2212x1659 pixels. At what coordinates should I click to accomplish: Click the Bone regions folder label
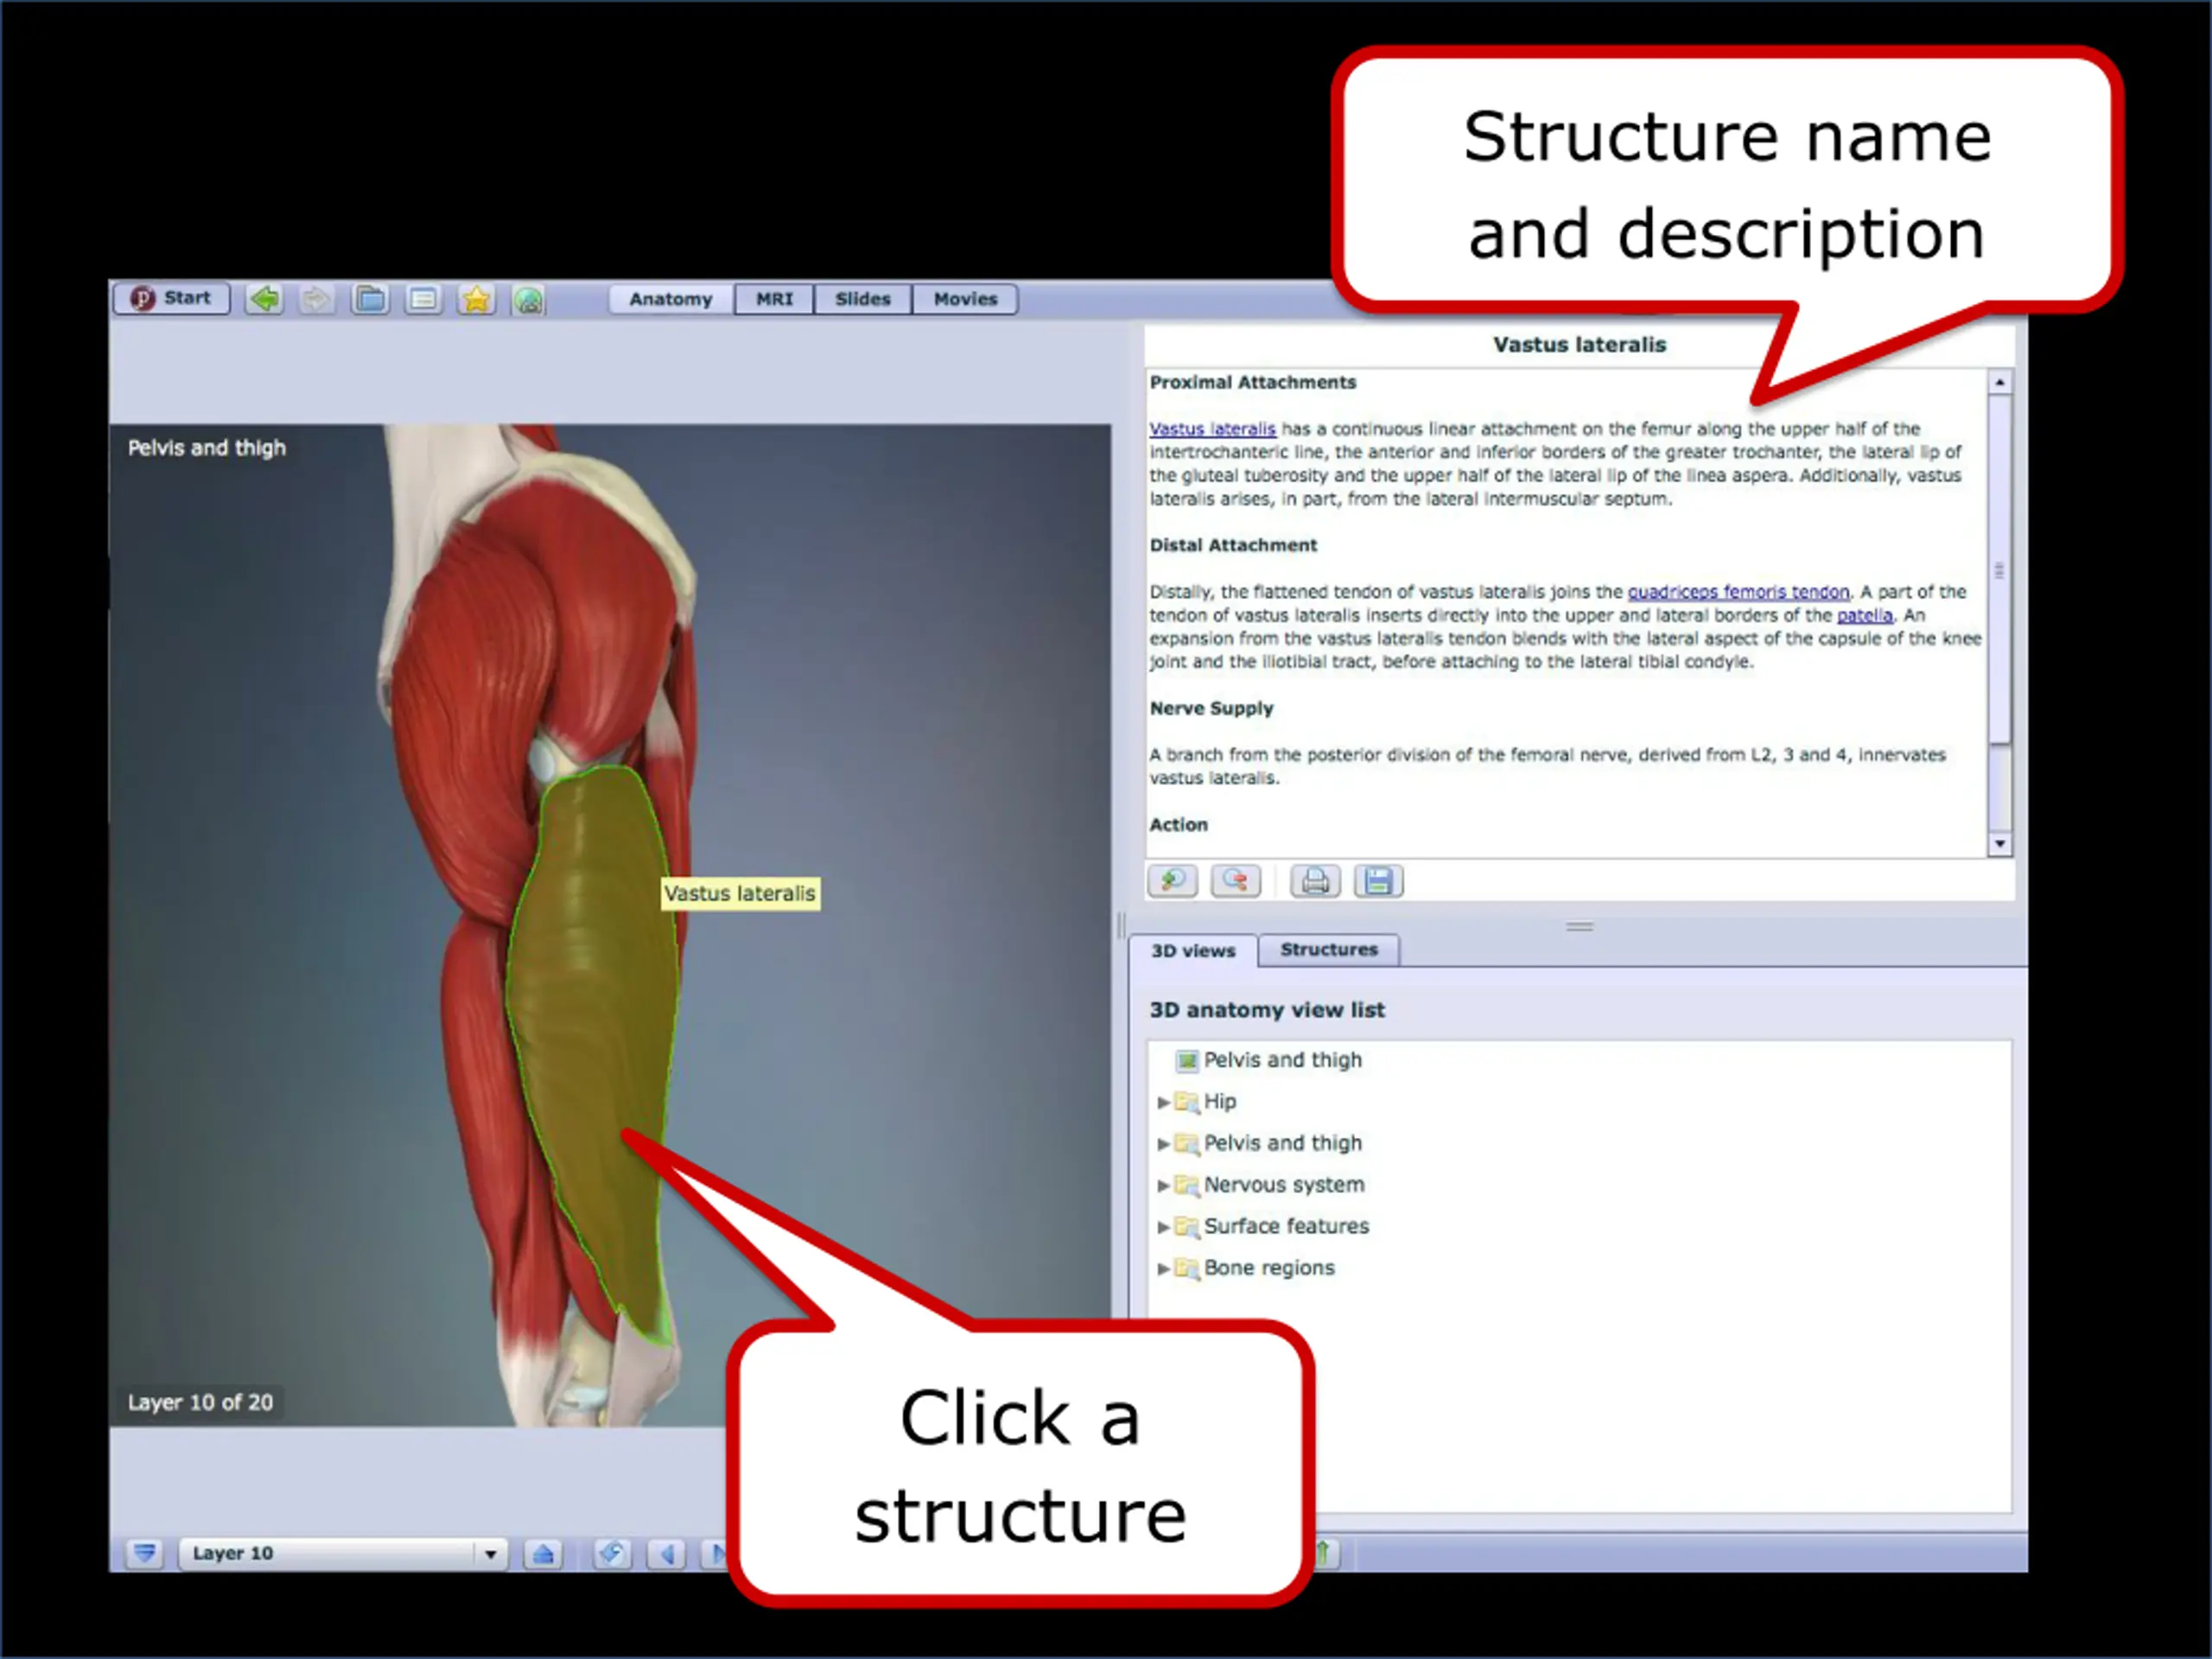(1269, 1268)
